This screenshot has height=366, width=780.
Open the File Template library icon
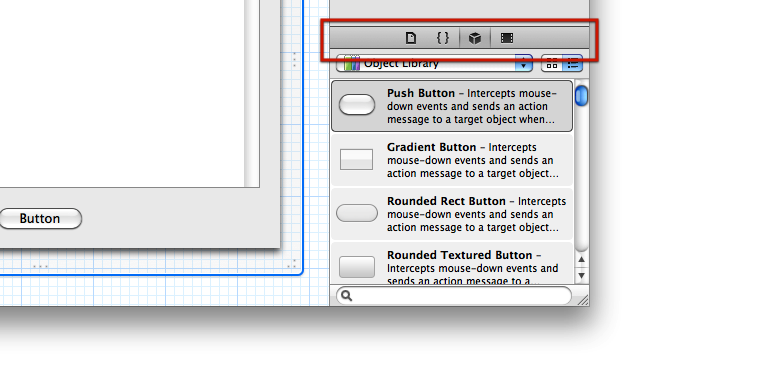click(411, 38)
